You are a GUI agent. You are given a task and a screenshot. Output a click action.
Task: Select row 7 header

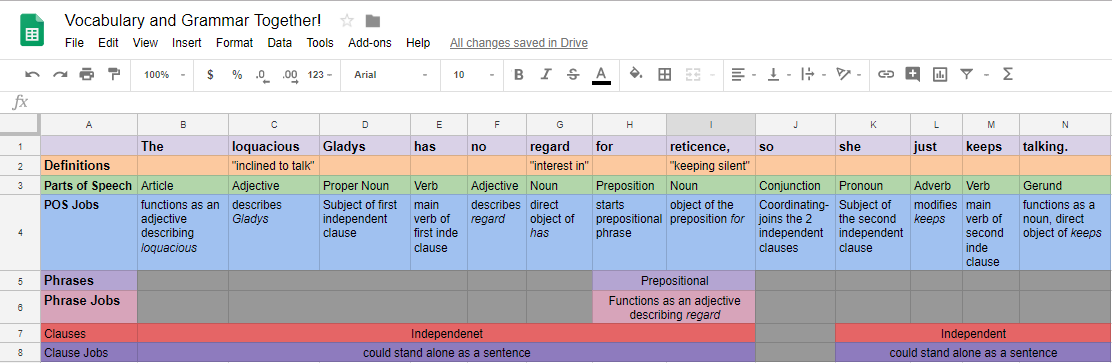20,333
